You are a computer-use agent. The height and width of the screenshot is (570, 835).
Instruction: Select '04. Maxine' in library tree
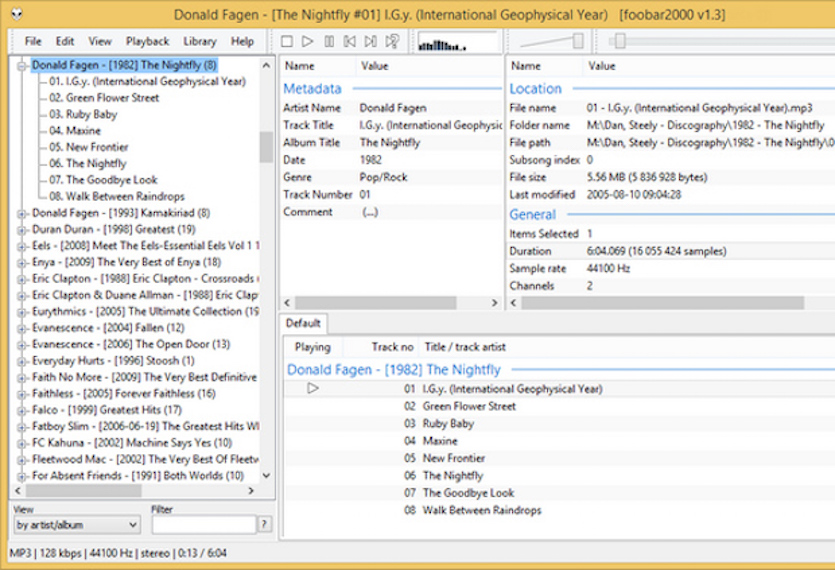coord(75,131)
